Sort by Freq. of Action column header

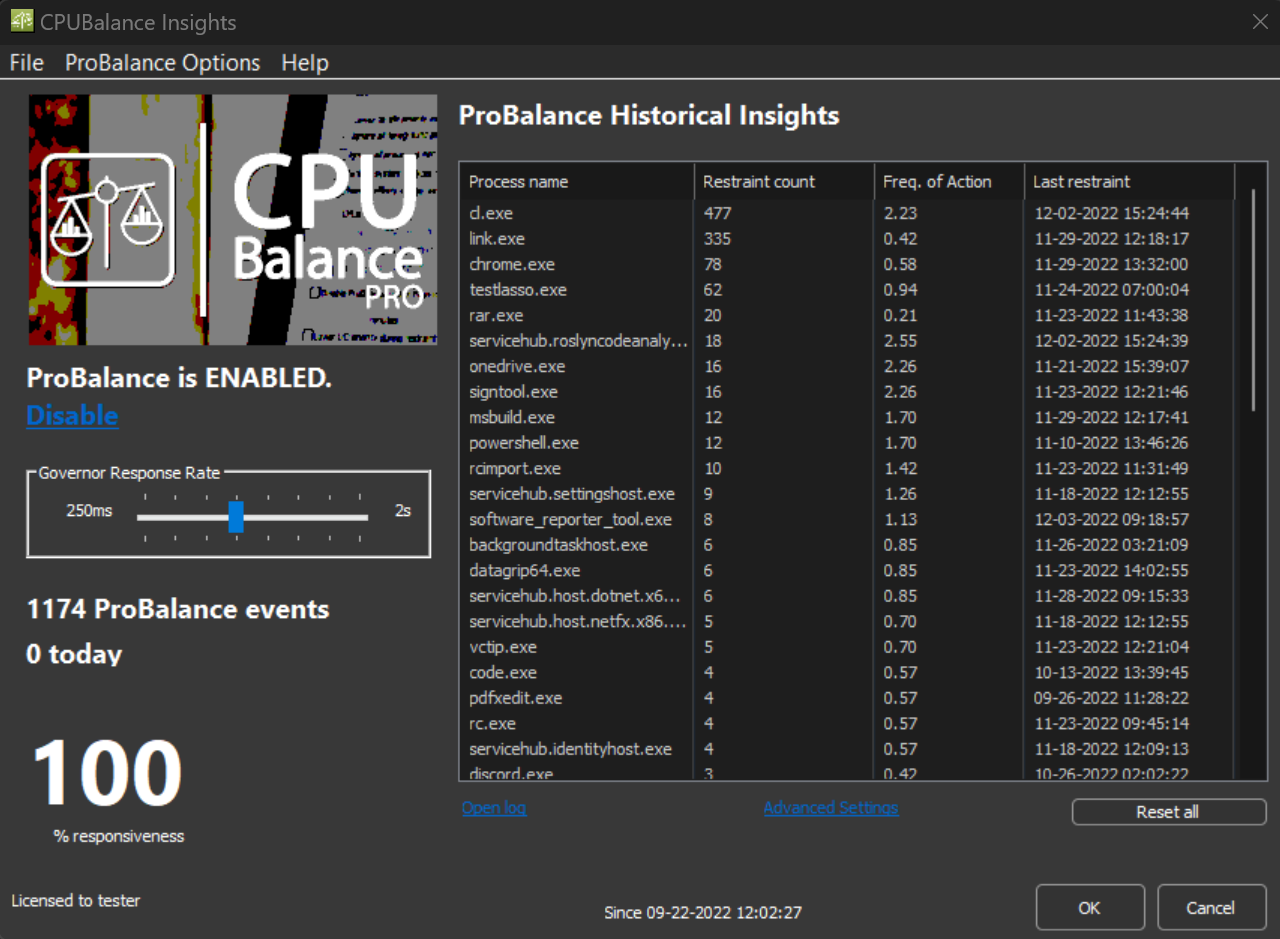point(949,181)
